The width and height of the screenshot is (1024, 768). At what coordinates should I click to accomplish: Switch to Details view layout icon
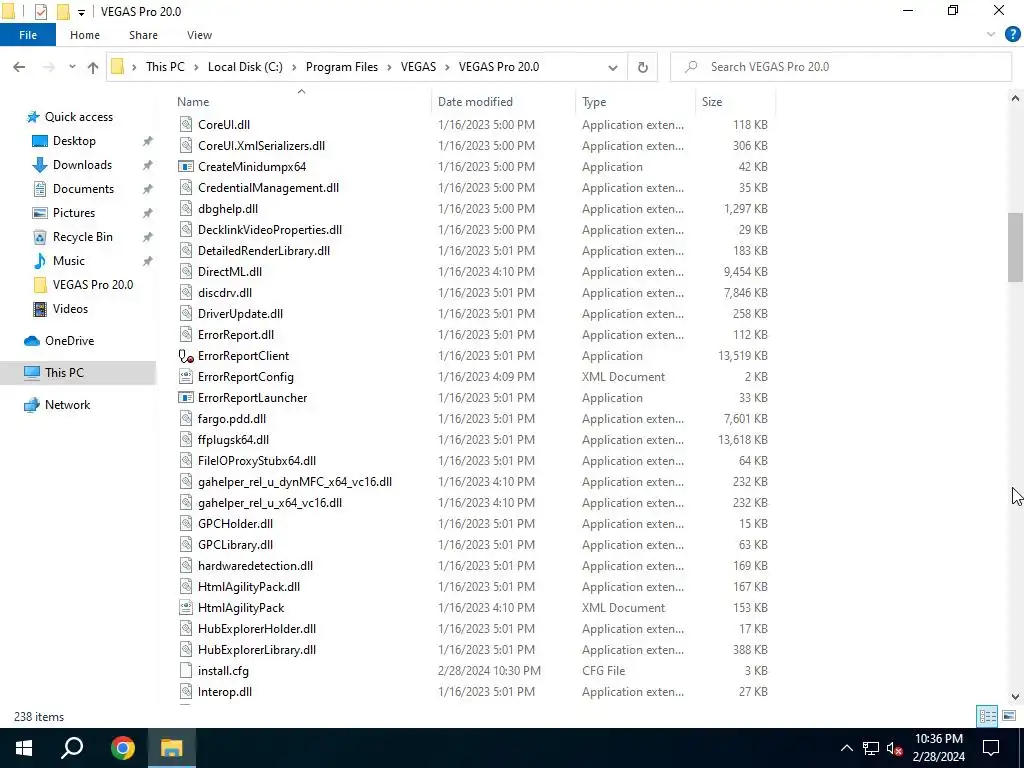point(987,716)
